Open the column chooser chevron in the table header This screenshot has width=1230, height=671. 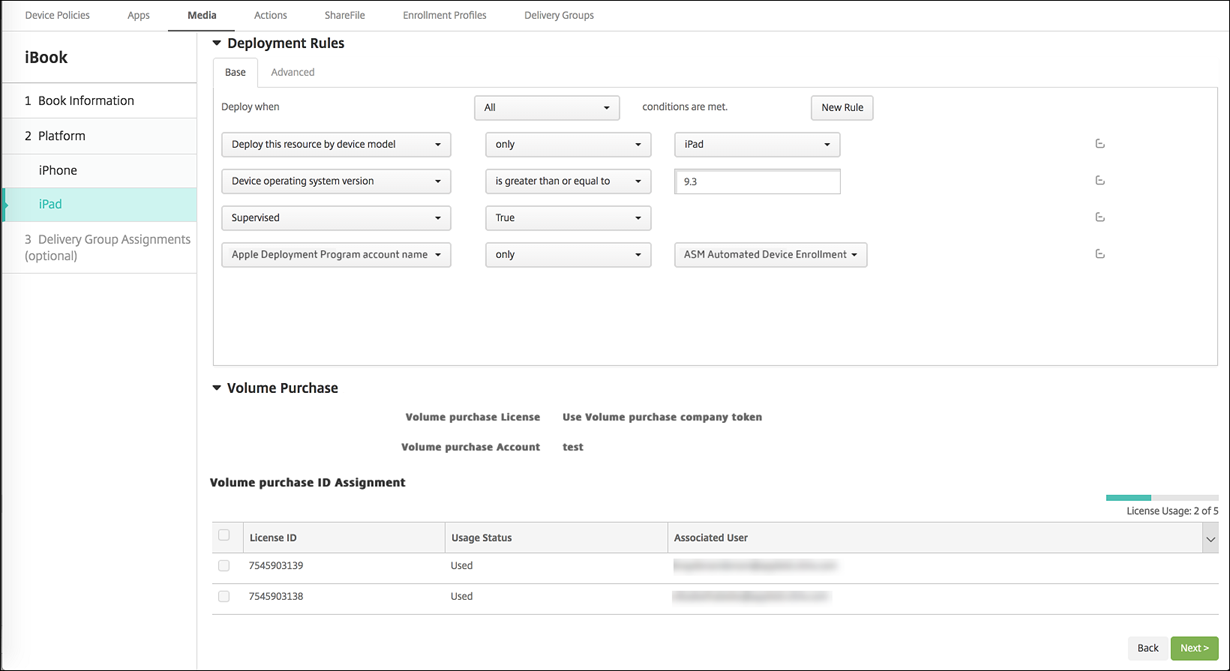click(x=1210, y=539)
